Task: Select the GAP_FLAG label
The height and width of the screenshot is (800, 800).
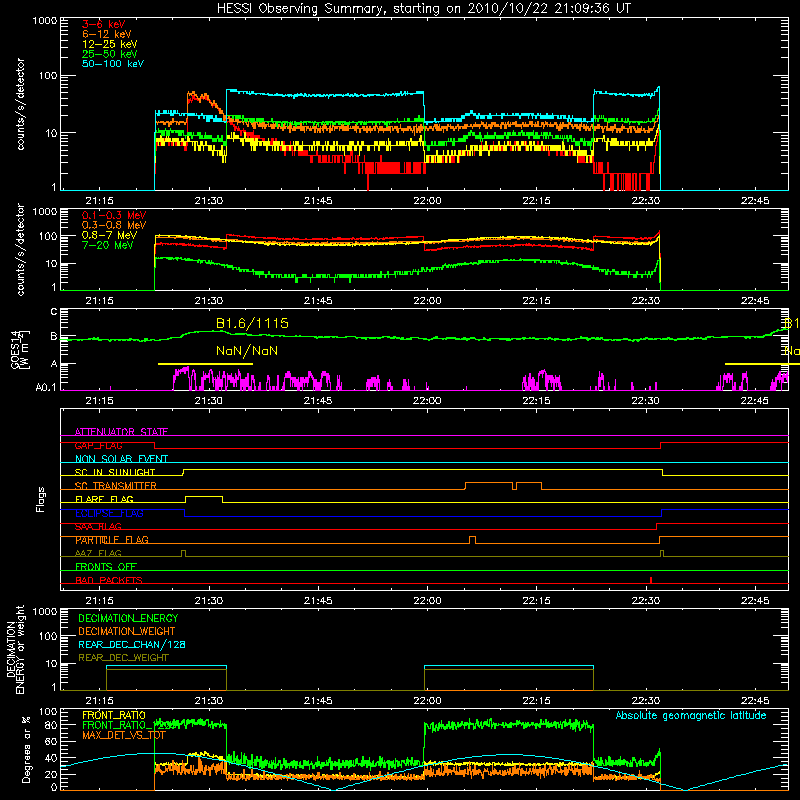Action: pyautogui.click(x=98, y=445)
